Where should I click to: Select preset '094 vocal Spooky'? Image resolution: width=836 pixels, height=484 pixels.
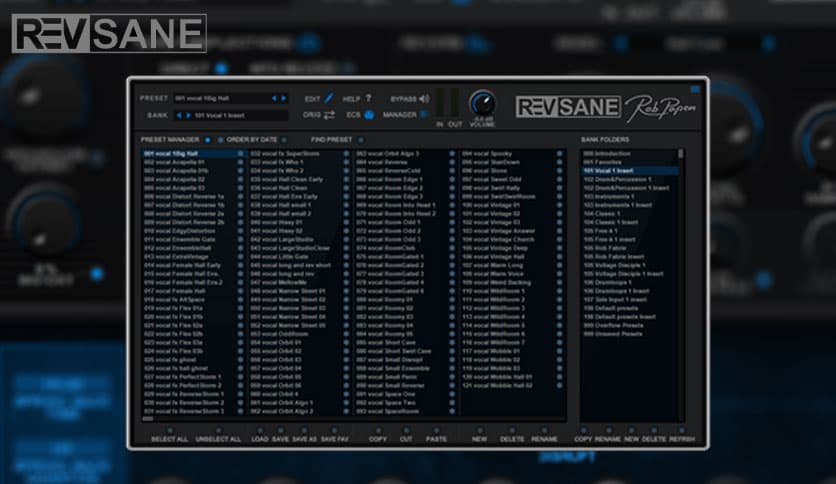pyautogui.click(x=508, y=154)
